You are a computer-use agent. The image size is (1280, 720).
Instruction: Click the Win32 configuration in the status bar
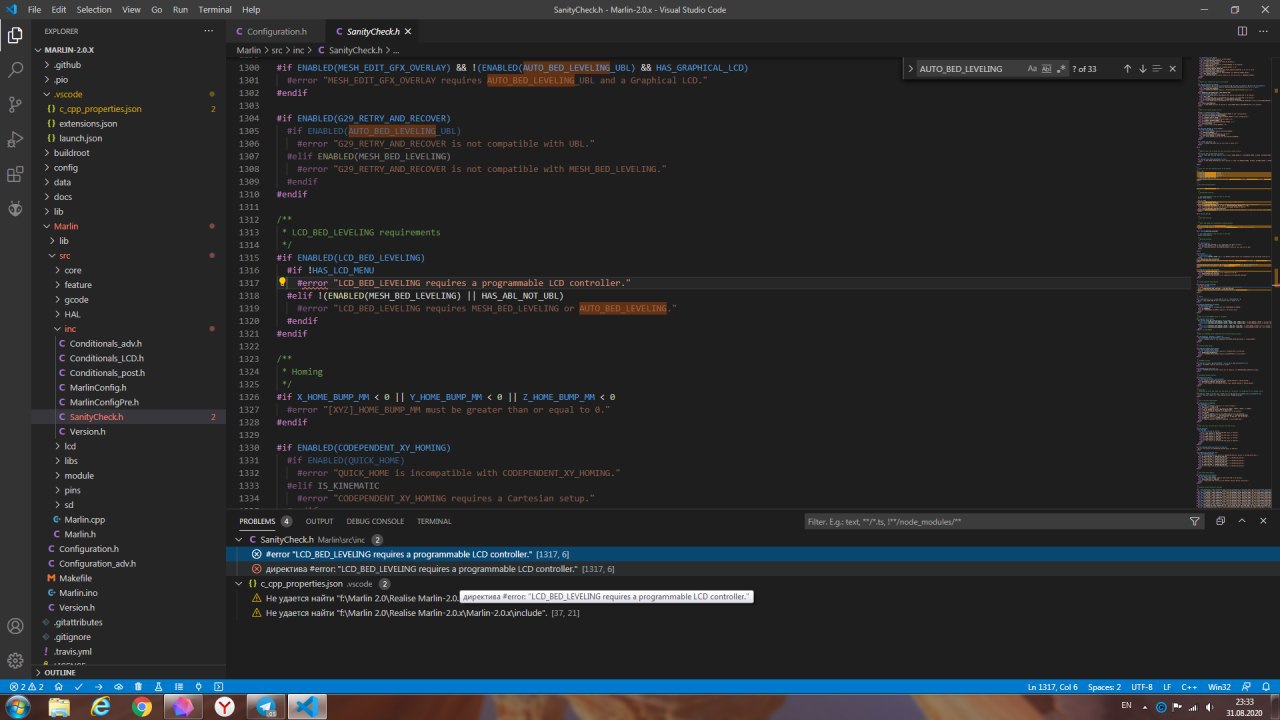[1220, 687]
